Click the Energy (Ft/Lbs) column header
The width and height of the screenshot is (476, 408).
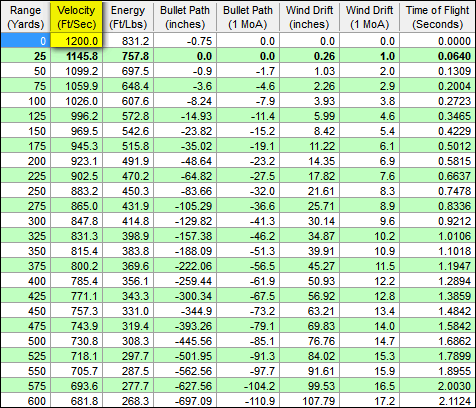click(x=128, y=17)
